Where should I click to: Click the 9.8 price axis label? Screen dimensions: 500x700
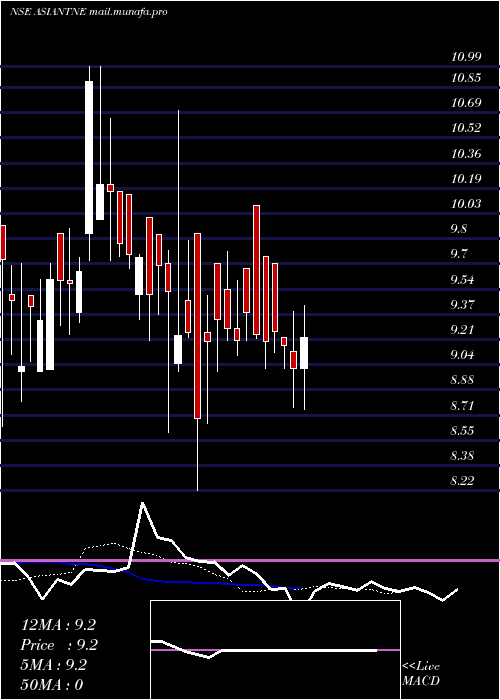pyautogui.click(x=458, y=229)
